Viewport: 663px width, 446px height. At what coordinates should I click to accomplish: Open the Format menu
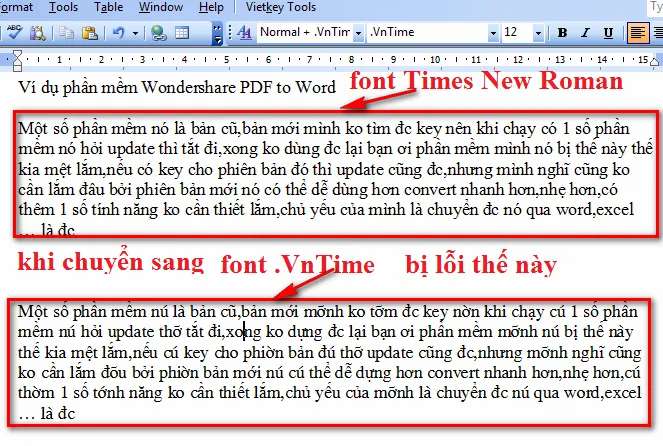(16, 7)
